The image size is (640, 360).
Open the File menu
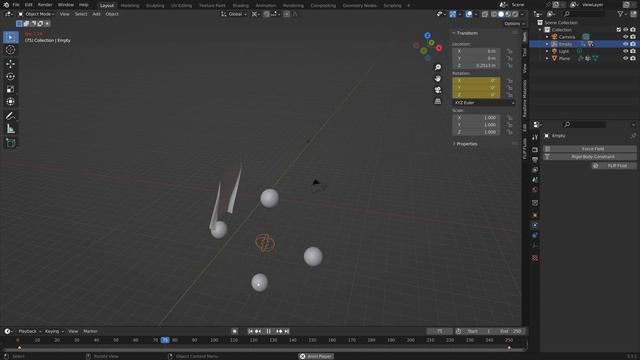click(16, 5)
